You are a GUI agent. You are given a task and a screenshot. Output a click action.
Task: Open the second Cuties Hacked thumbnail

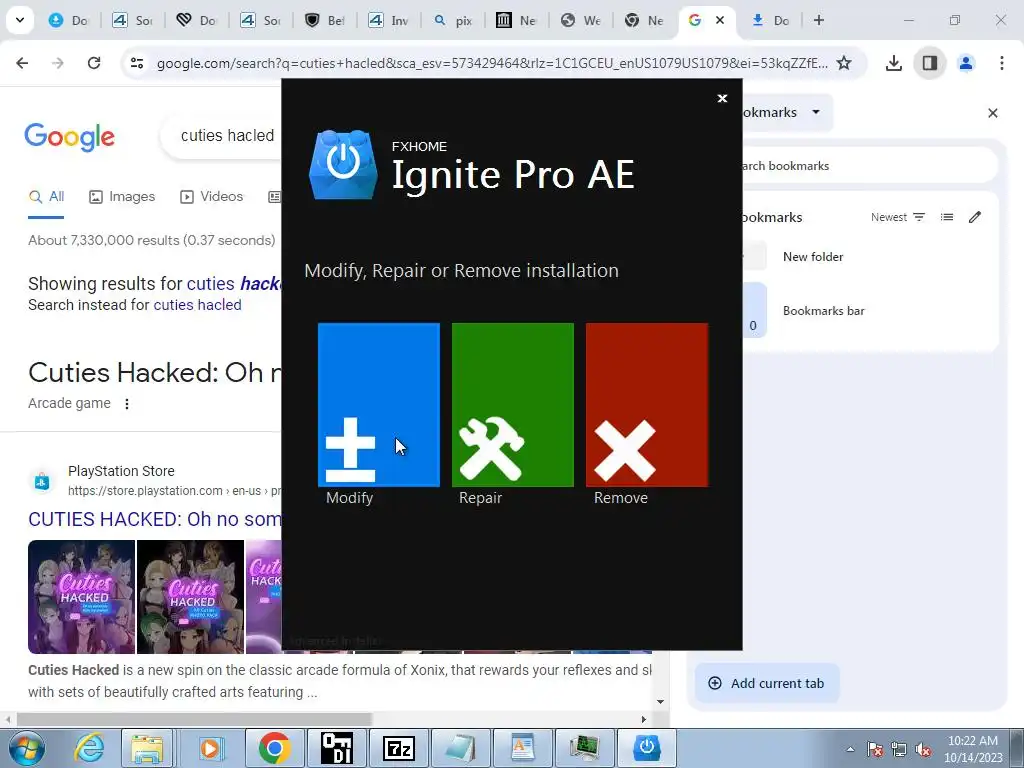tap(190, 597)
